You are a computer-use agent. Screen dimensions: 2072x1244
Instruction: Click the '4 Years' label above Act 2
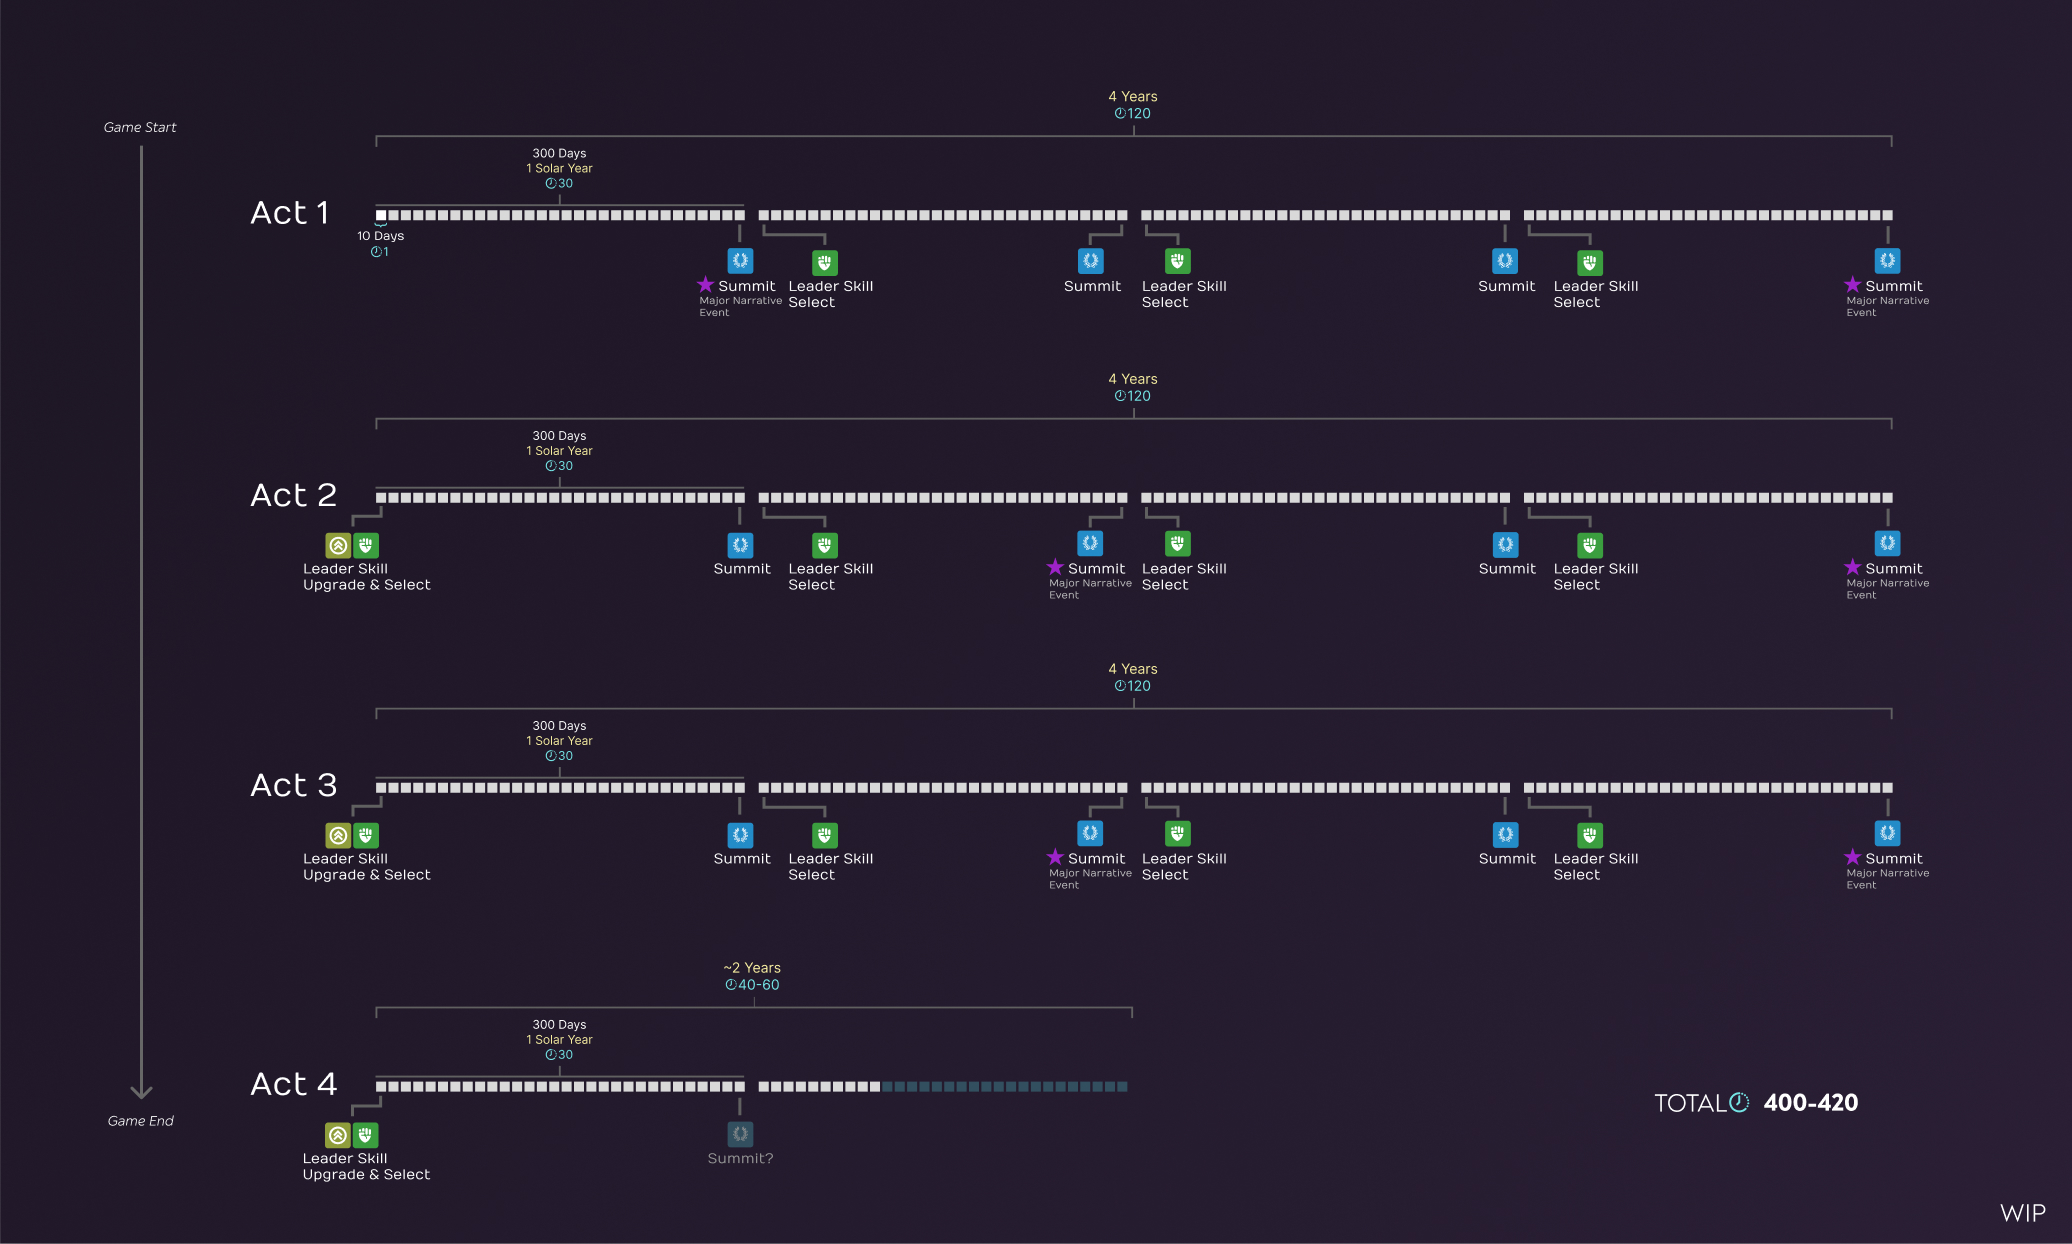[x=1133, y=379]
